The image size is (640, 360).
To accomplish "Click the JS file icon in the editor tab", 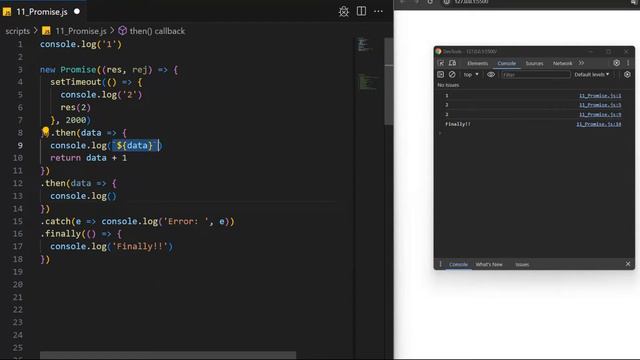I will pyautogui.click(x=7, y=12).
